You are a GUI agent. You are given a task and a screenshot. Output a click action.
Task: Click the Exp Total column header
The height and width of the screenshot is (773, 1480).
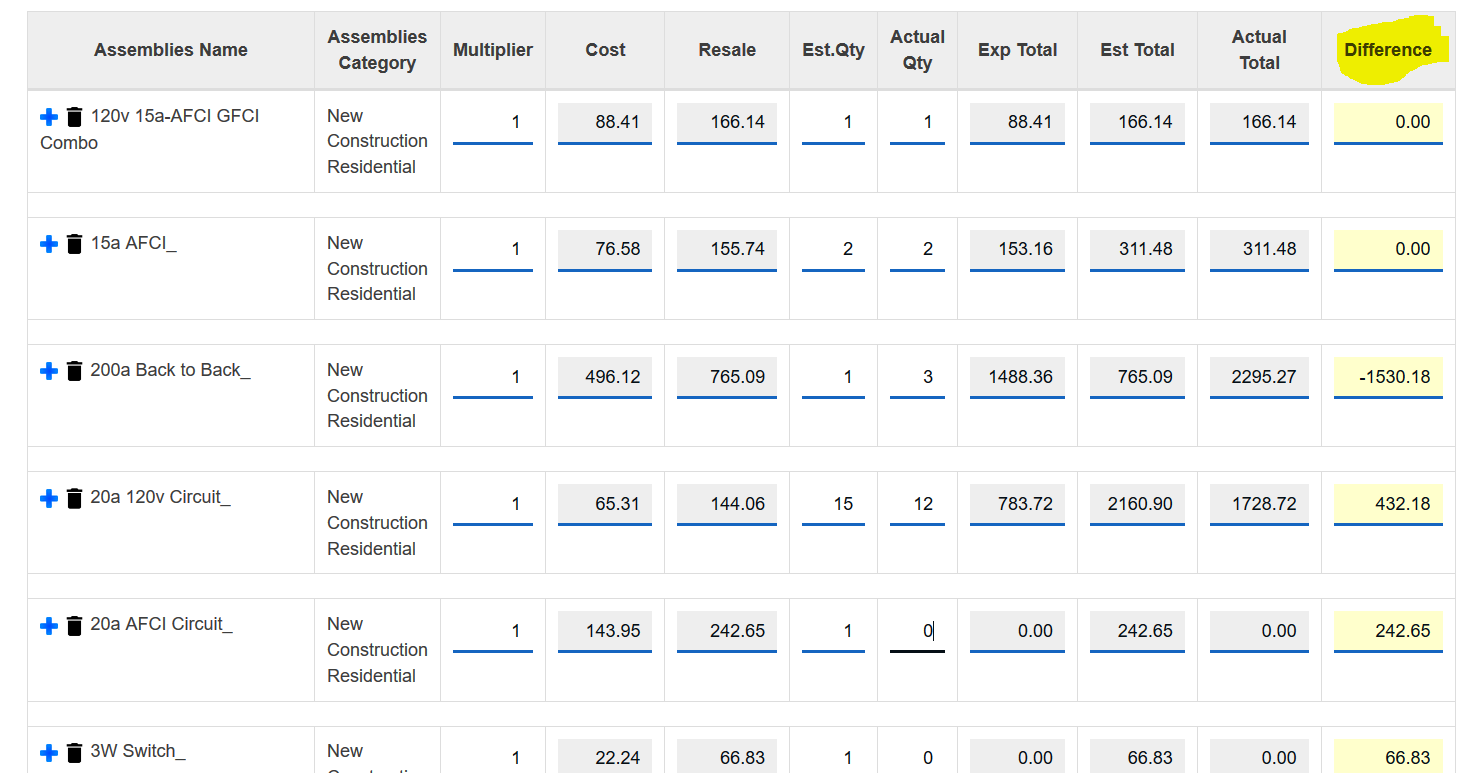(1017, 50)
